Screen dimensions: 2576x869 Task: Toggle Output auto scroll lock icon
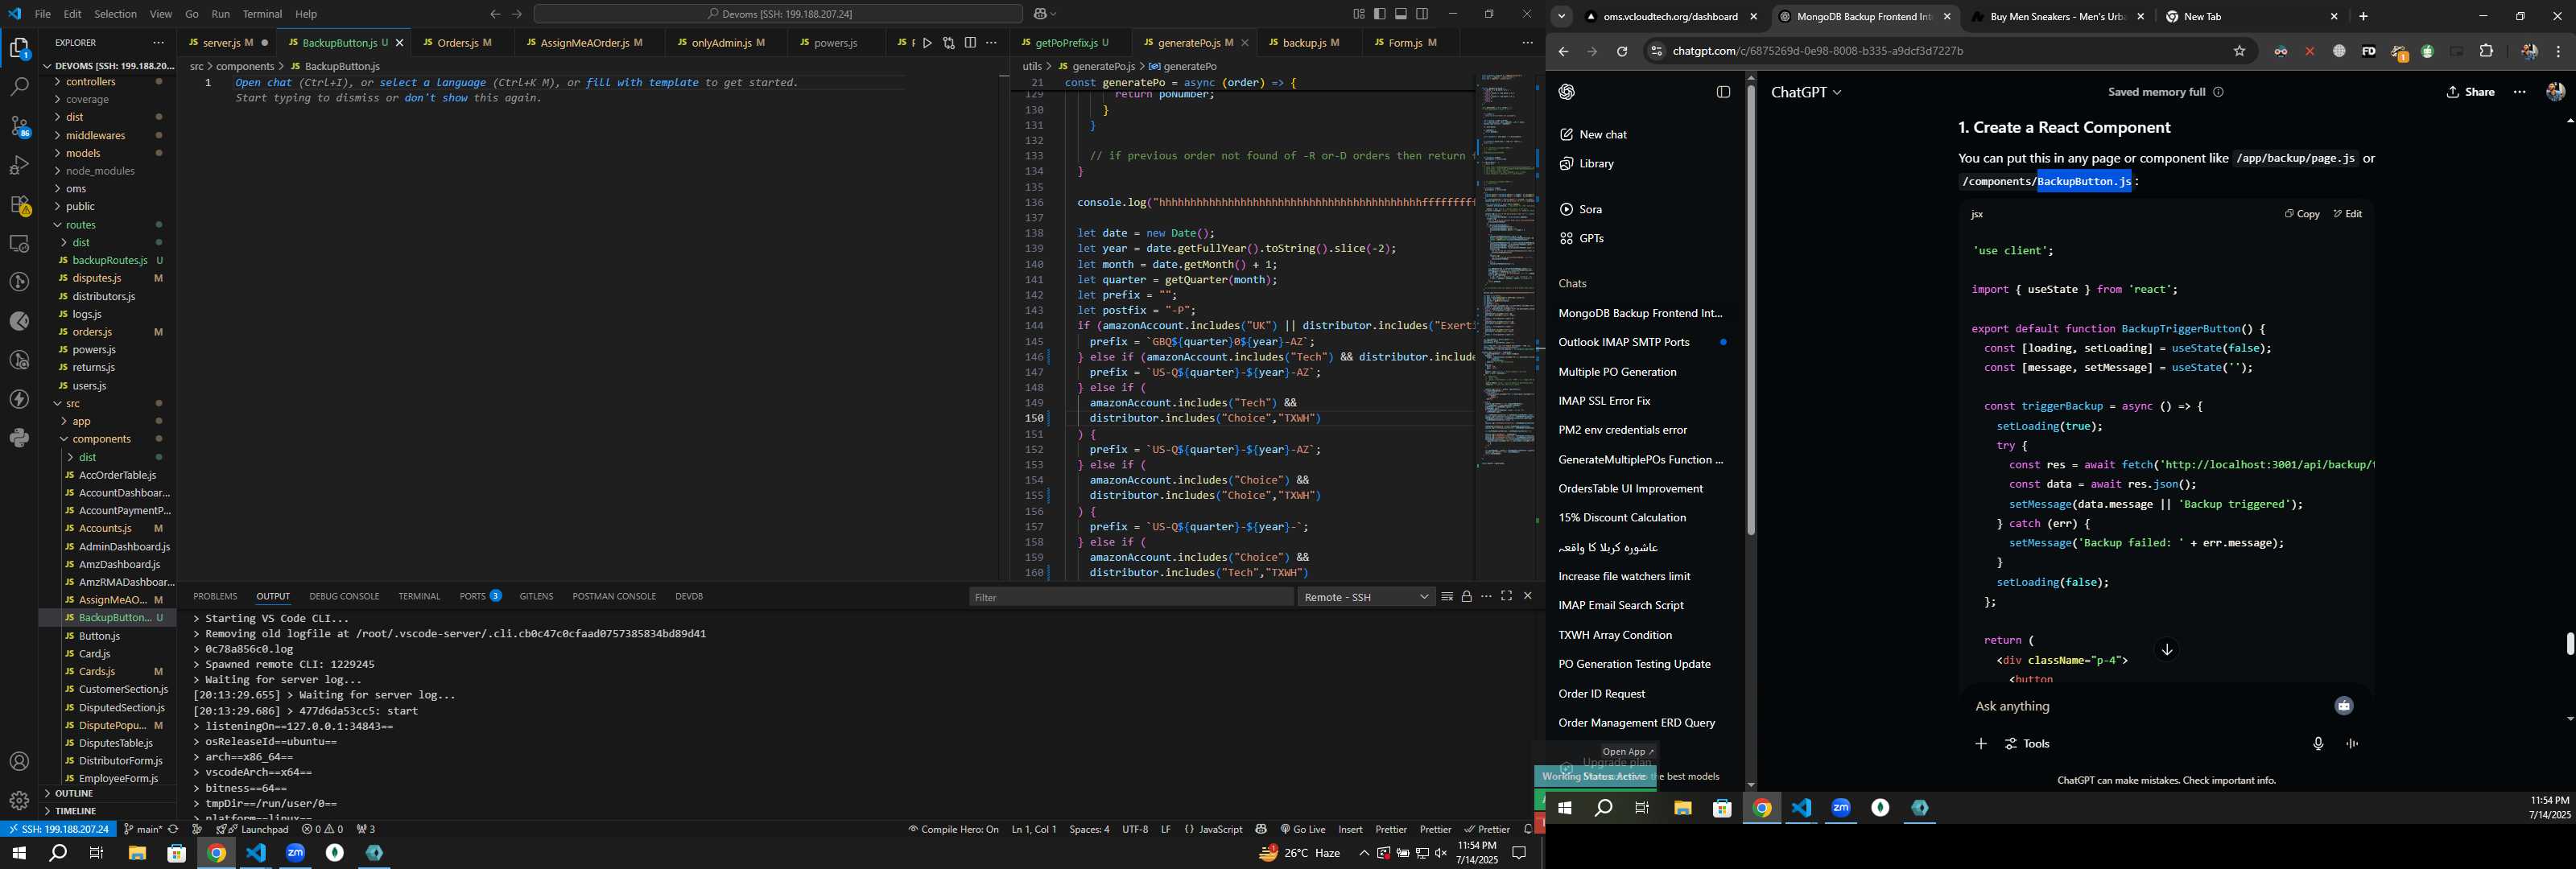[1466, 596]
